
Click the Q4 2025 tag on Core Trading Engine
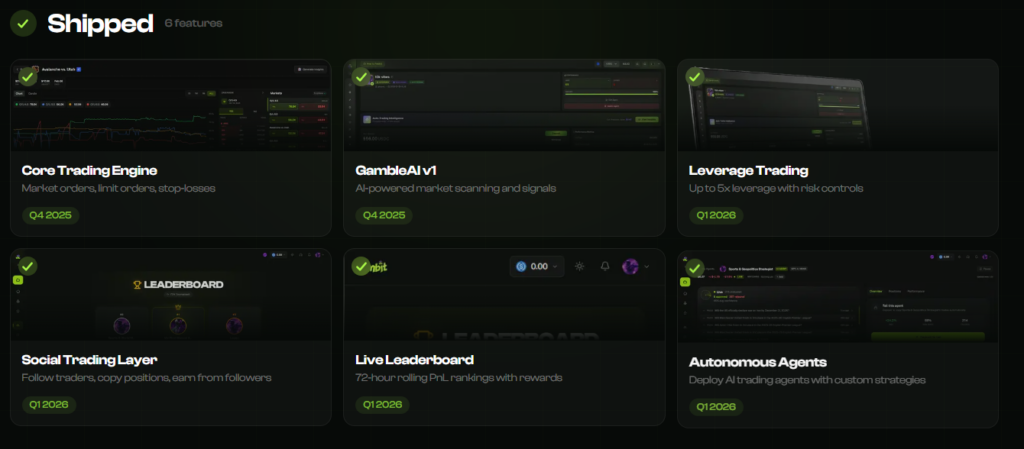[50, 214]
